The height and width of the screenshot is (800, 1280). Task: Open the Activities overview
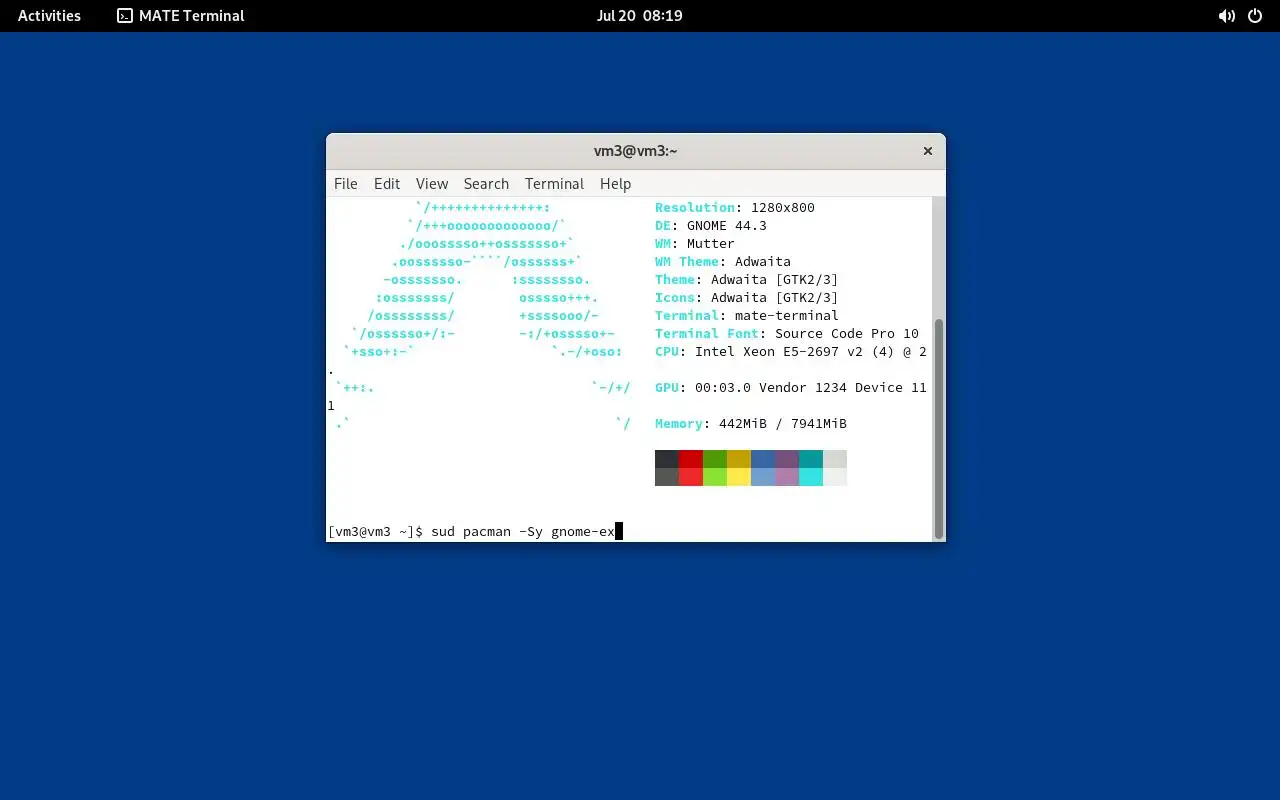click(x=49, y=16)
